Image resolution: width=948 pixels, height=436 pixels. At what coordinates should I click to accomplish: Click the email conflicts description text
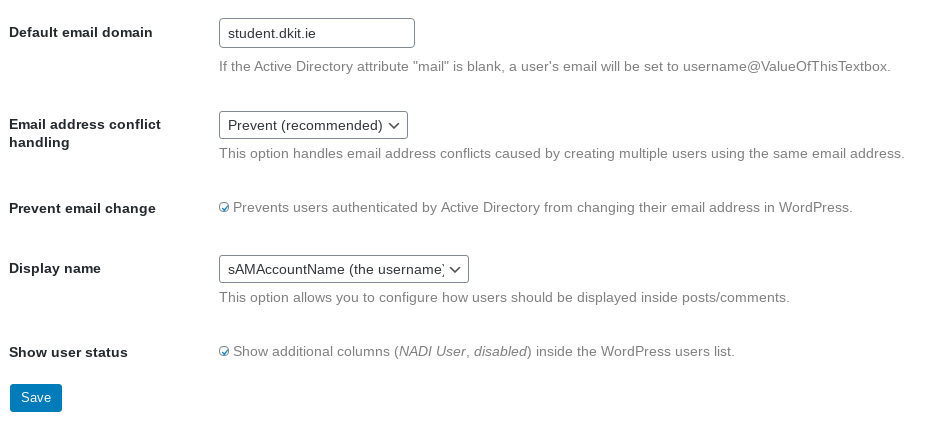[562, 154]
